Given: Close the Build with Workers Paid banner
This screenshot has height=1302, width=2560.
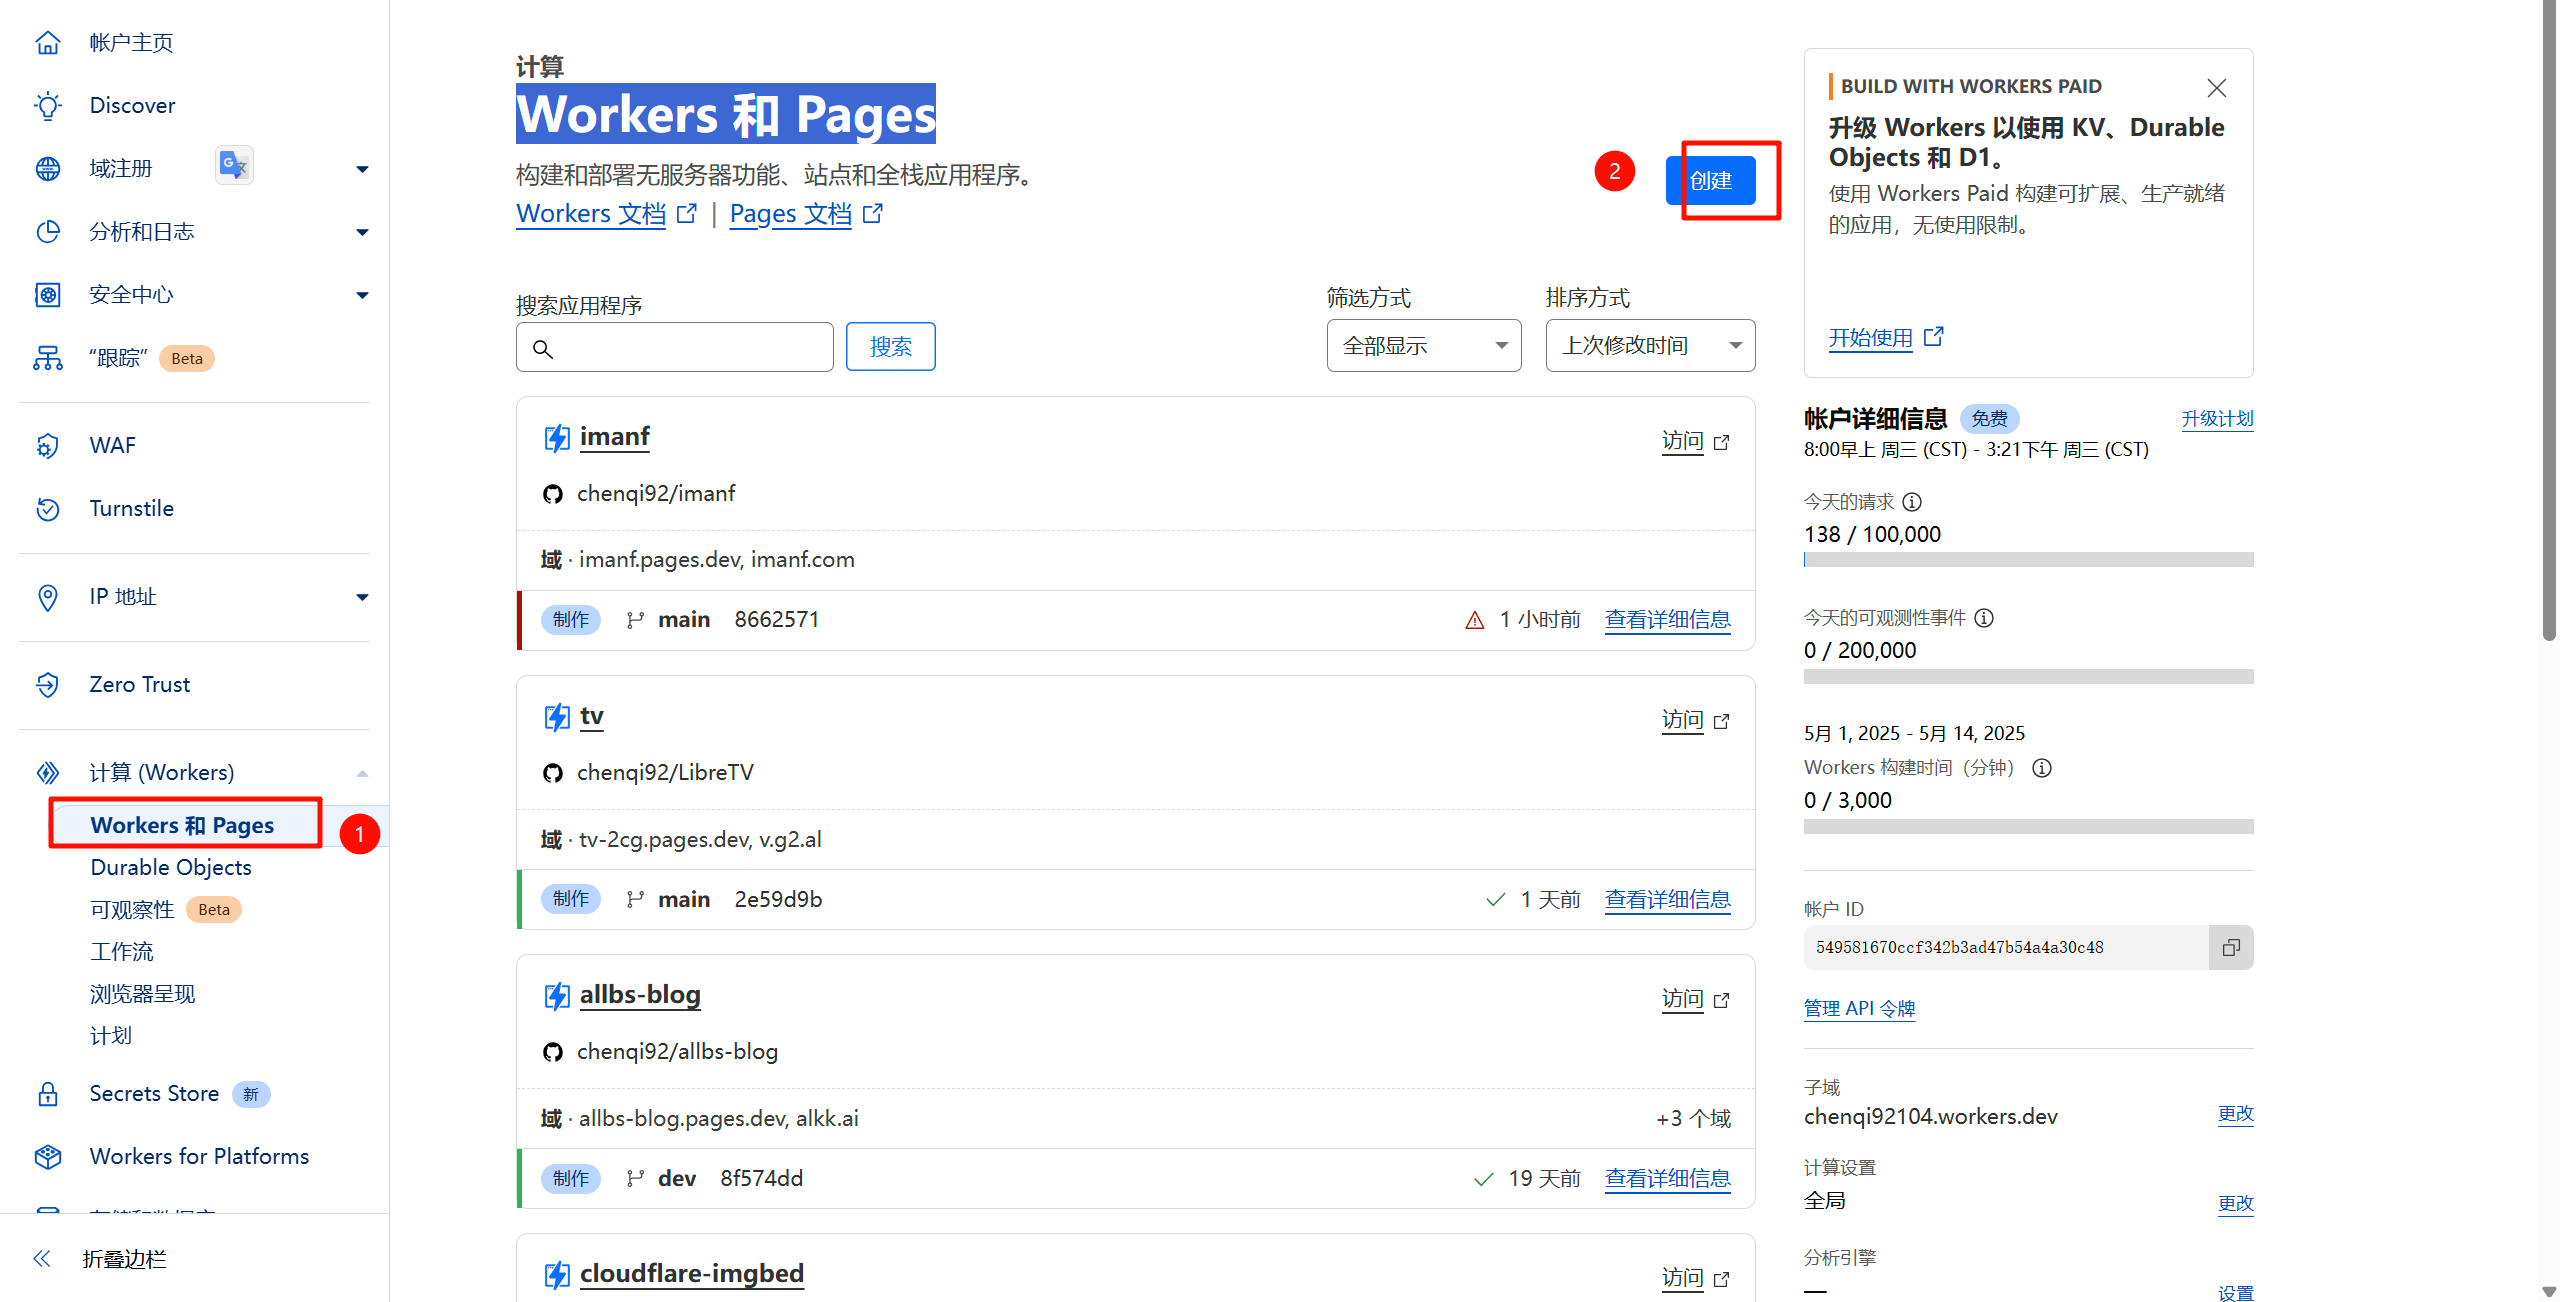Looking at the screenshot, I should point(2216,88).
